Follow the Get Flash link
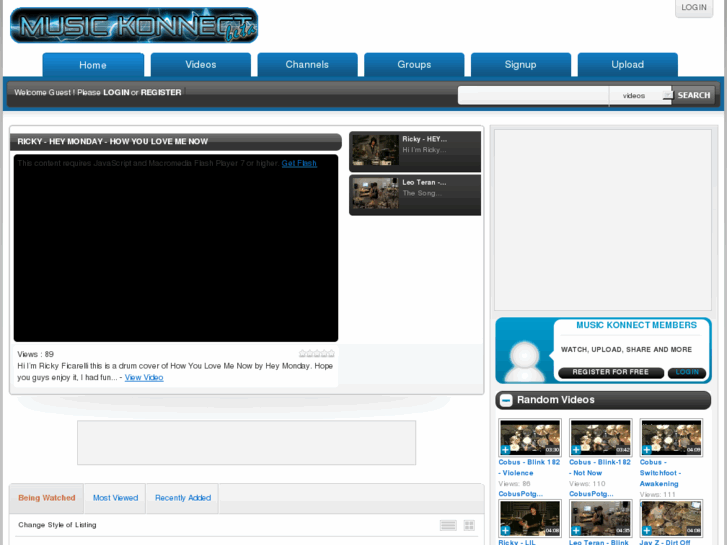727x545 pixels. coord(299,164)
